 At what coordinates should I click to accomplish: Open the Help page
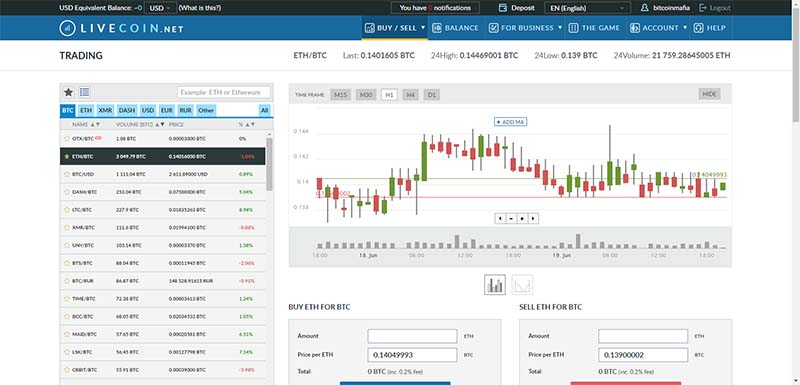point(711,28)
